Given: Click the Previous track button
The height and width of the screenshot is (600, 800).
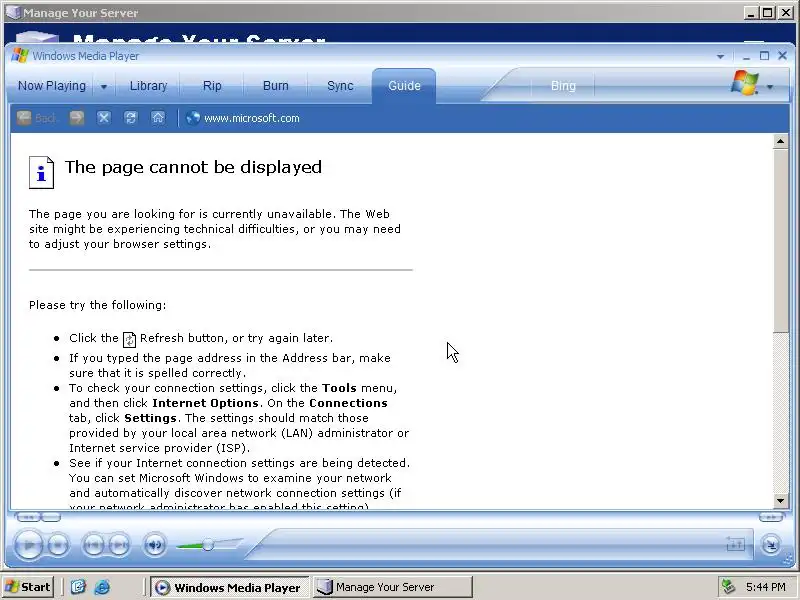Looking at the screenshot, I should (93, 545).
